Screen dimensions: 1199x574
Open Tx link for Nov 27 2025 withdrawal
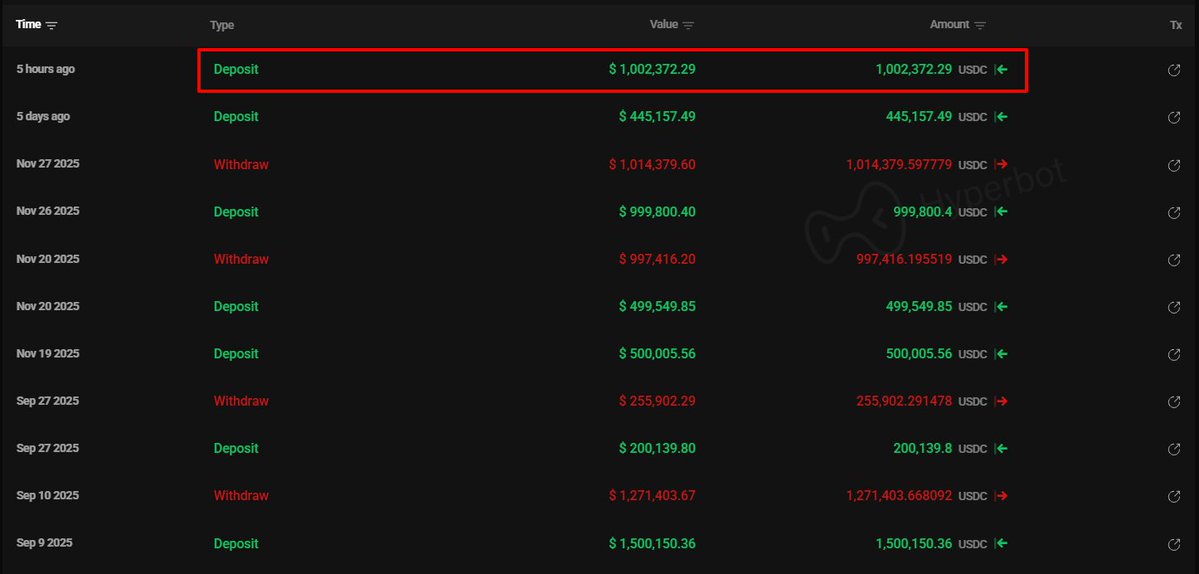click(1174, 165)
